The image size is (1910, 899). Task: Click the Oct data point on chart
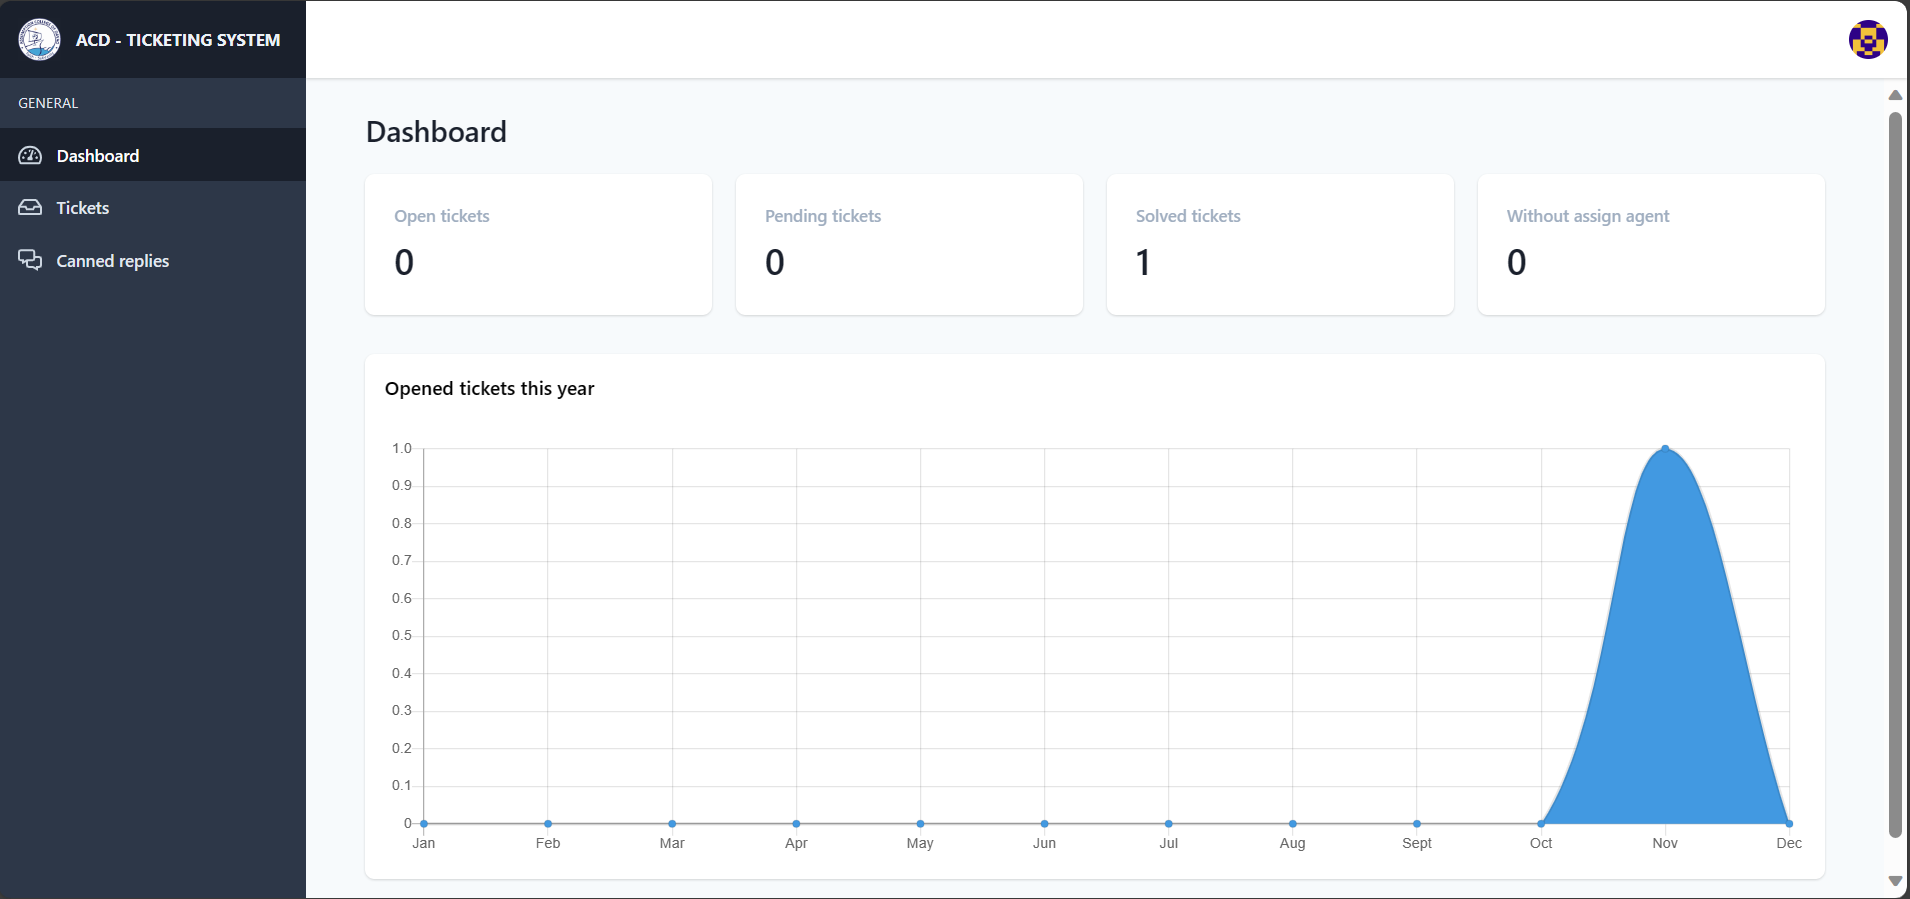click(x=1541, y=823)
